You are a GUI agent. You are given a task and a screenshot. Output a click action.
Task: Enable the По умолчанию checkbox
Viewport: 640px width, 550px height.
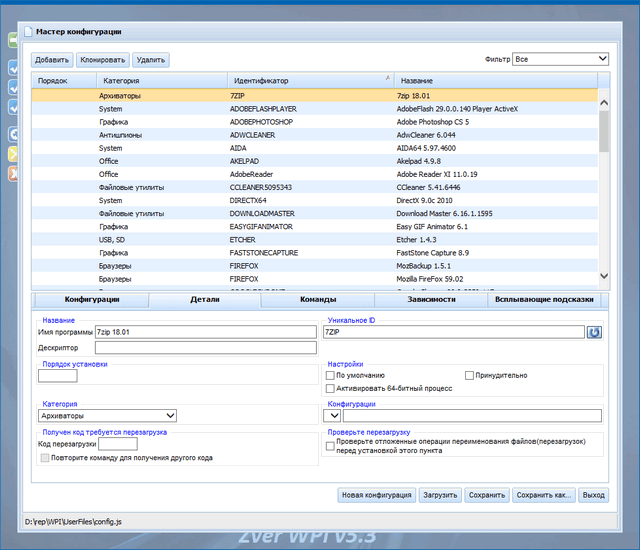pos(331,376)
